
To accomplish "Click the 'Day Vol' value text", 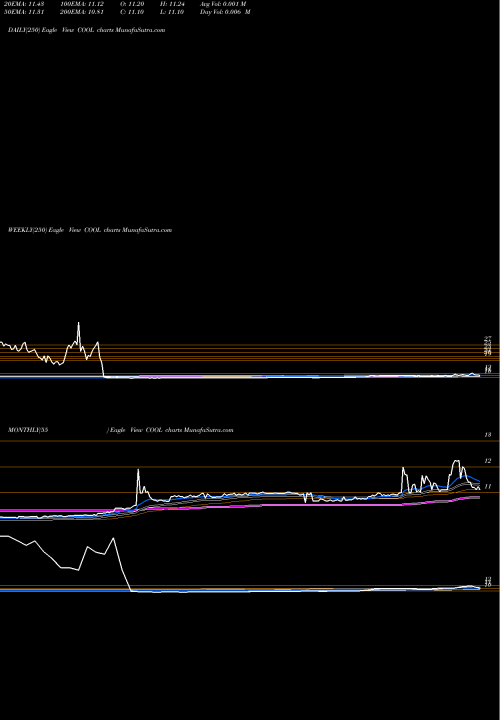I will tap(225, 12).
